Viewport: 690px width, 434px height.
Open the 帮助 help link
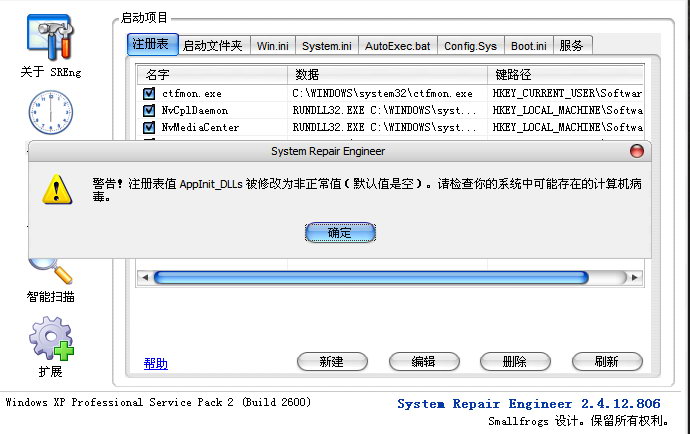tap(156, 364)
